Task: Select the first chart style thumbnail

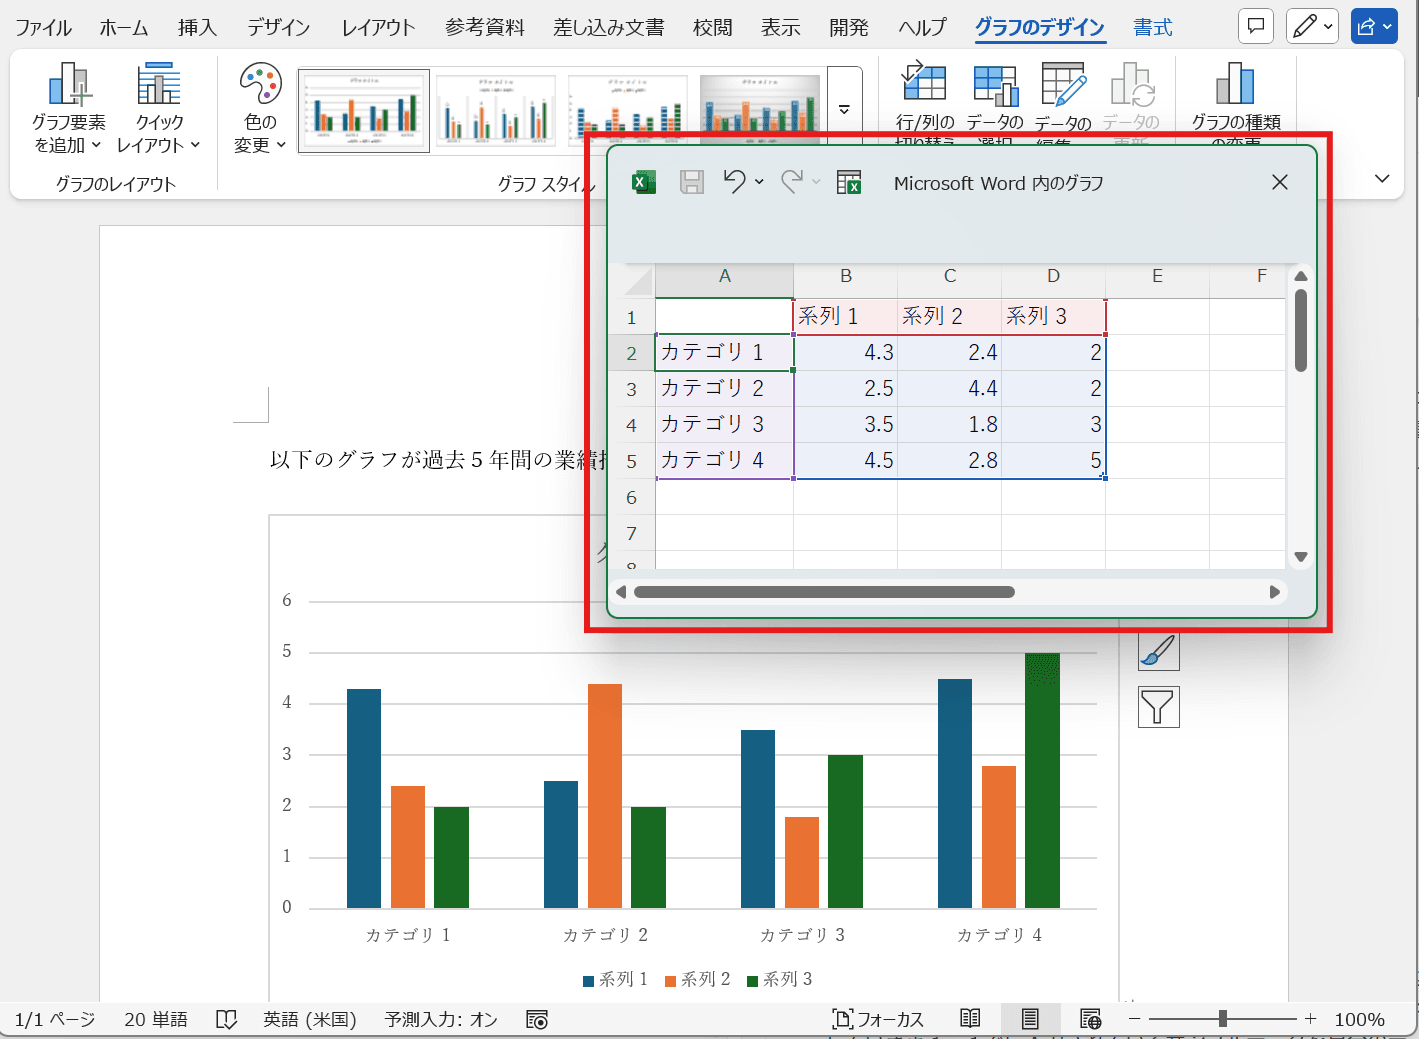Action: click(x=364, y=110)
